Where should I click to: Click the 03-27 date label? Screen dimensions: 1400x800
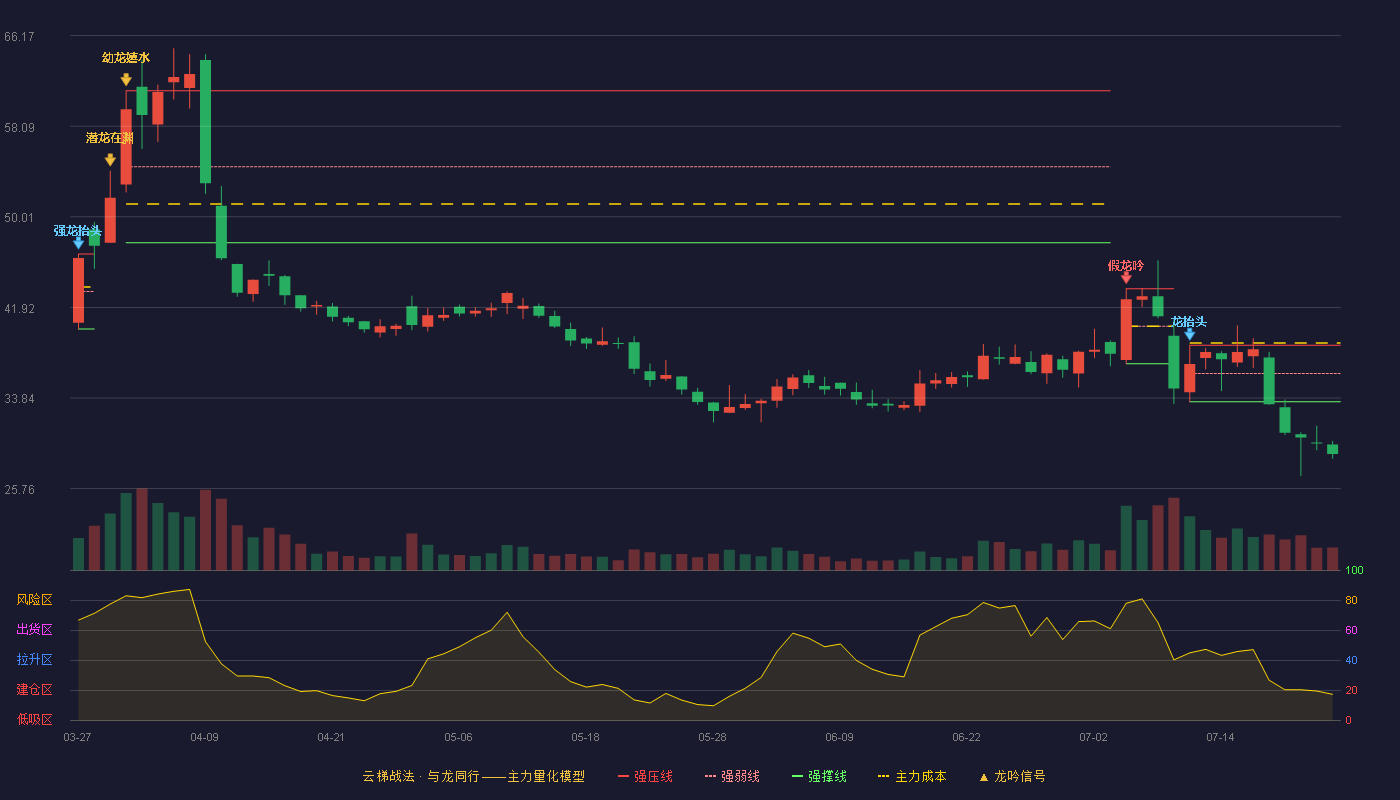77,737
